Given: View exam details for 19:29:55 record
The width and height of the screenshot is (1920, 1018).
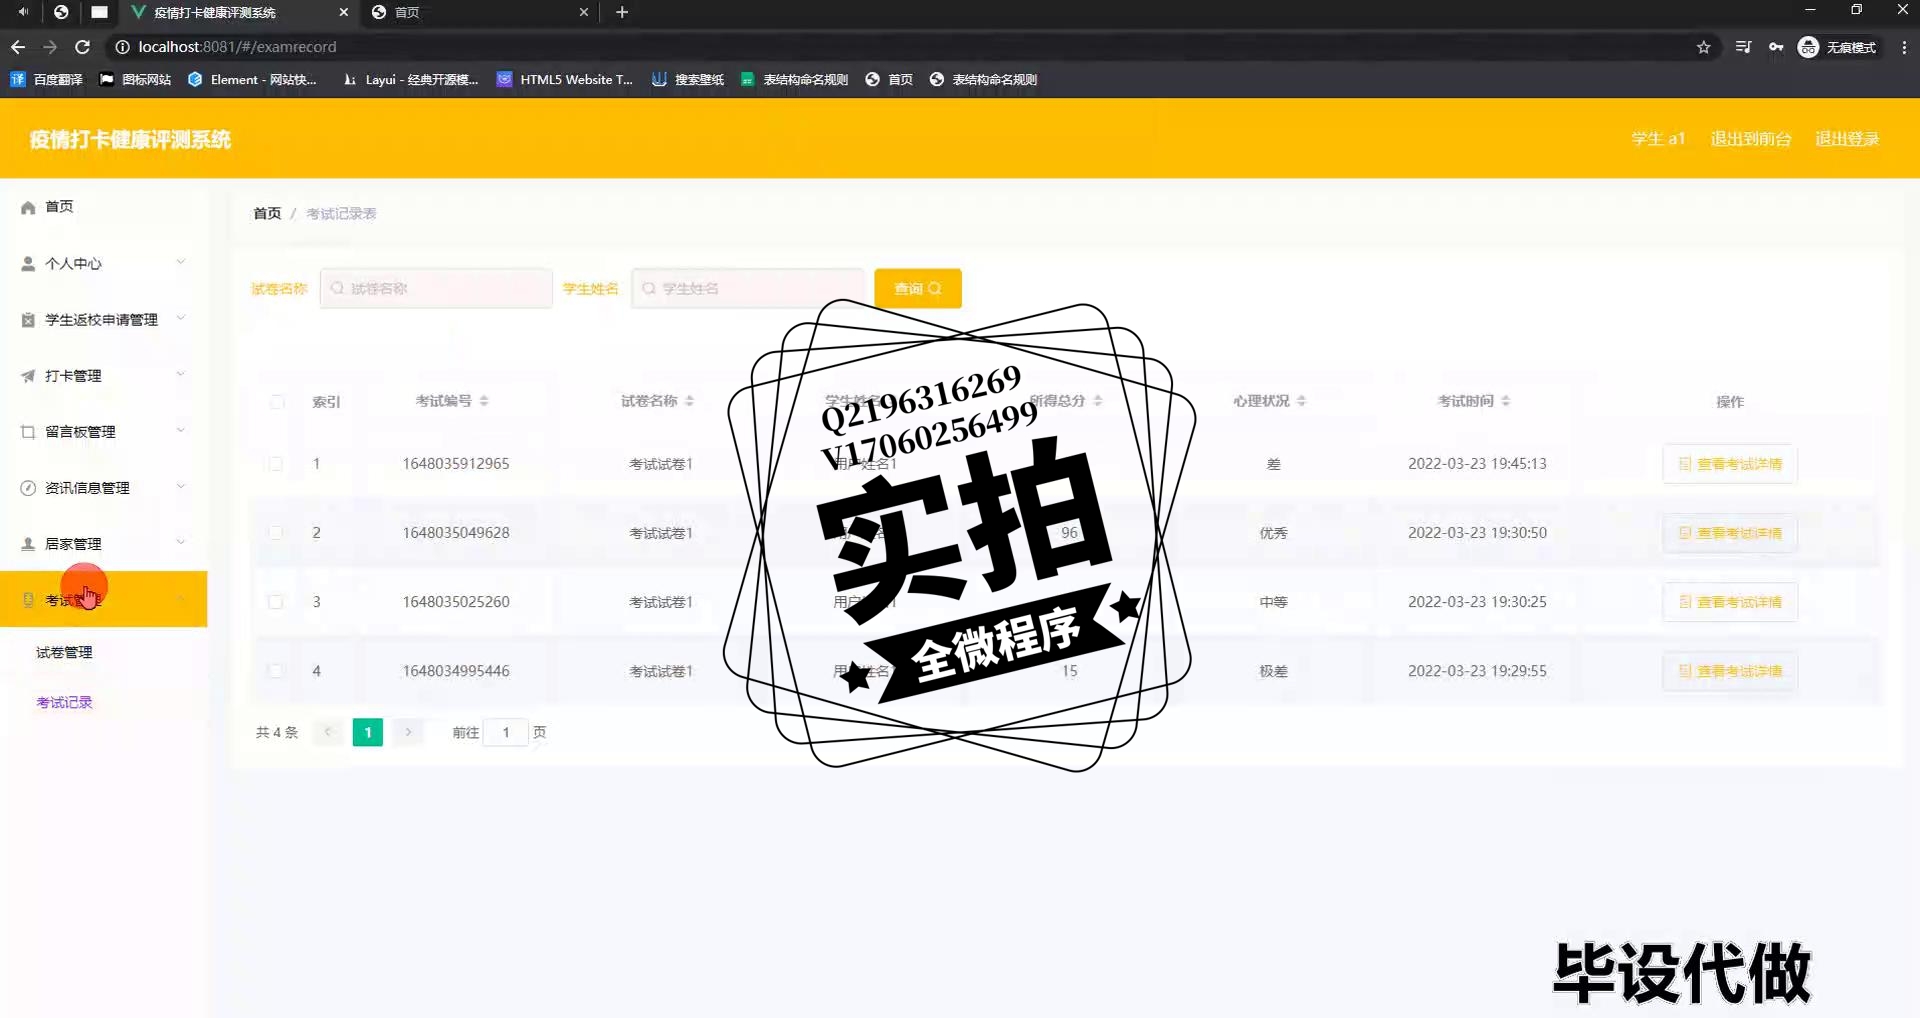Looking at the screenshot, I should (x=1730, y=671).
